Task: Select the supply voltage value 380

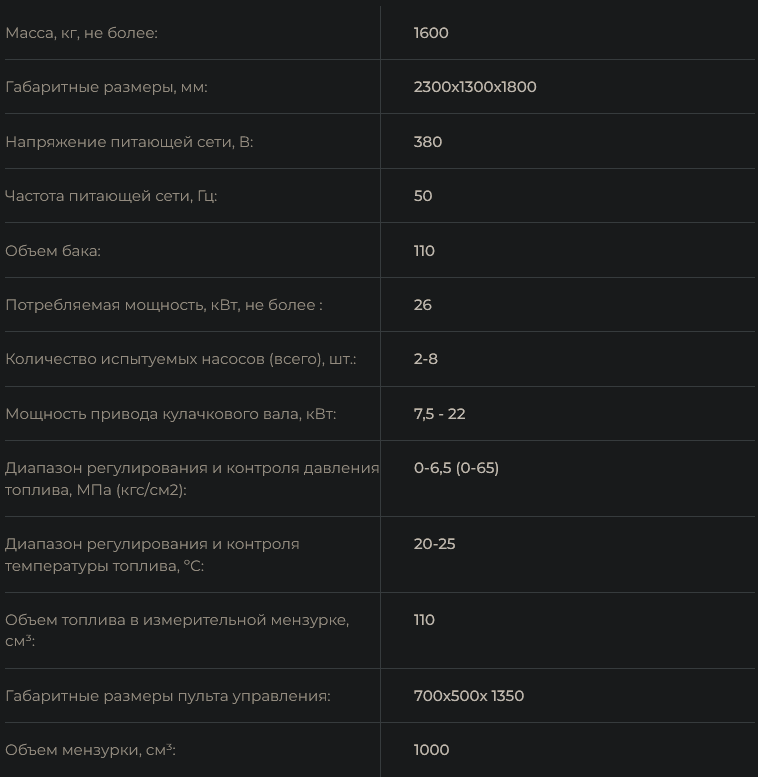Action: pos(428,142)
